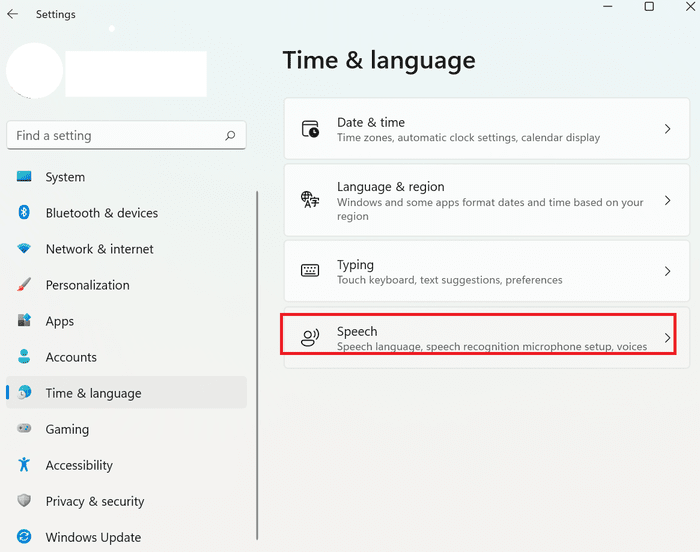The image size is (700, 552).
Task: Click the sidebar vertical scrollbar
Action: (x=257, y=365)
